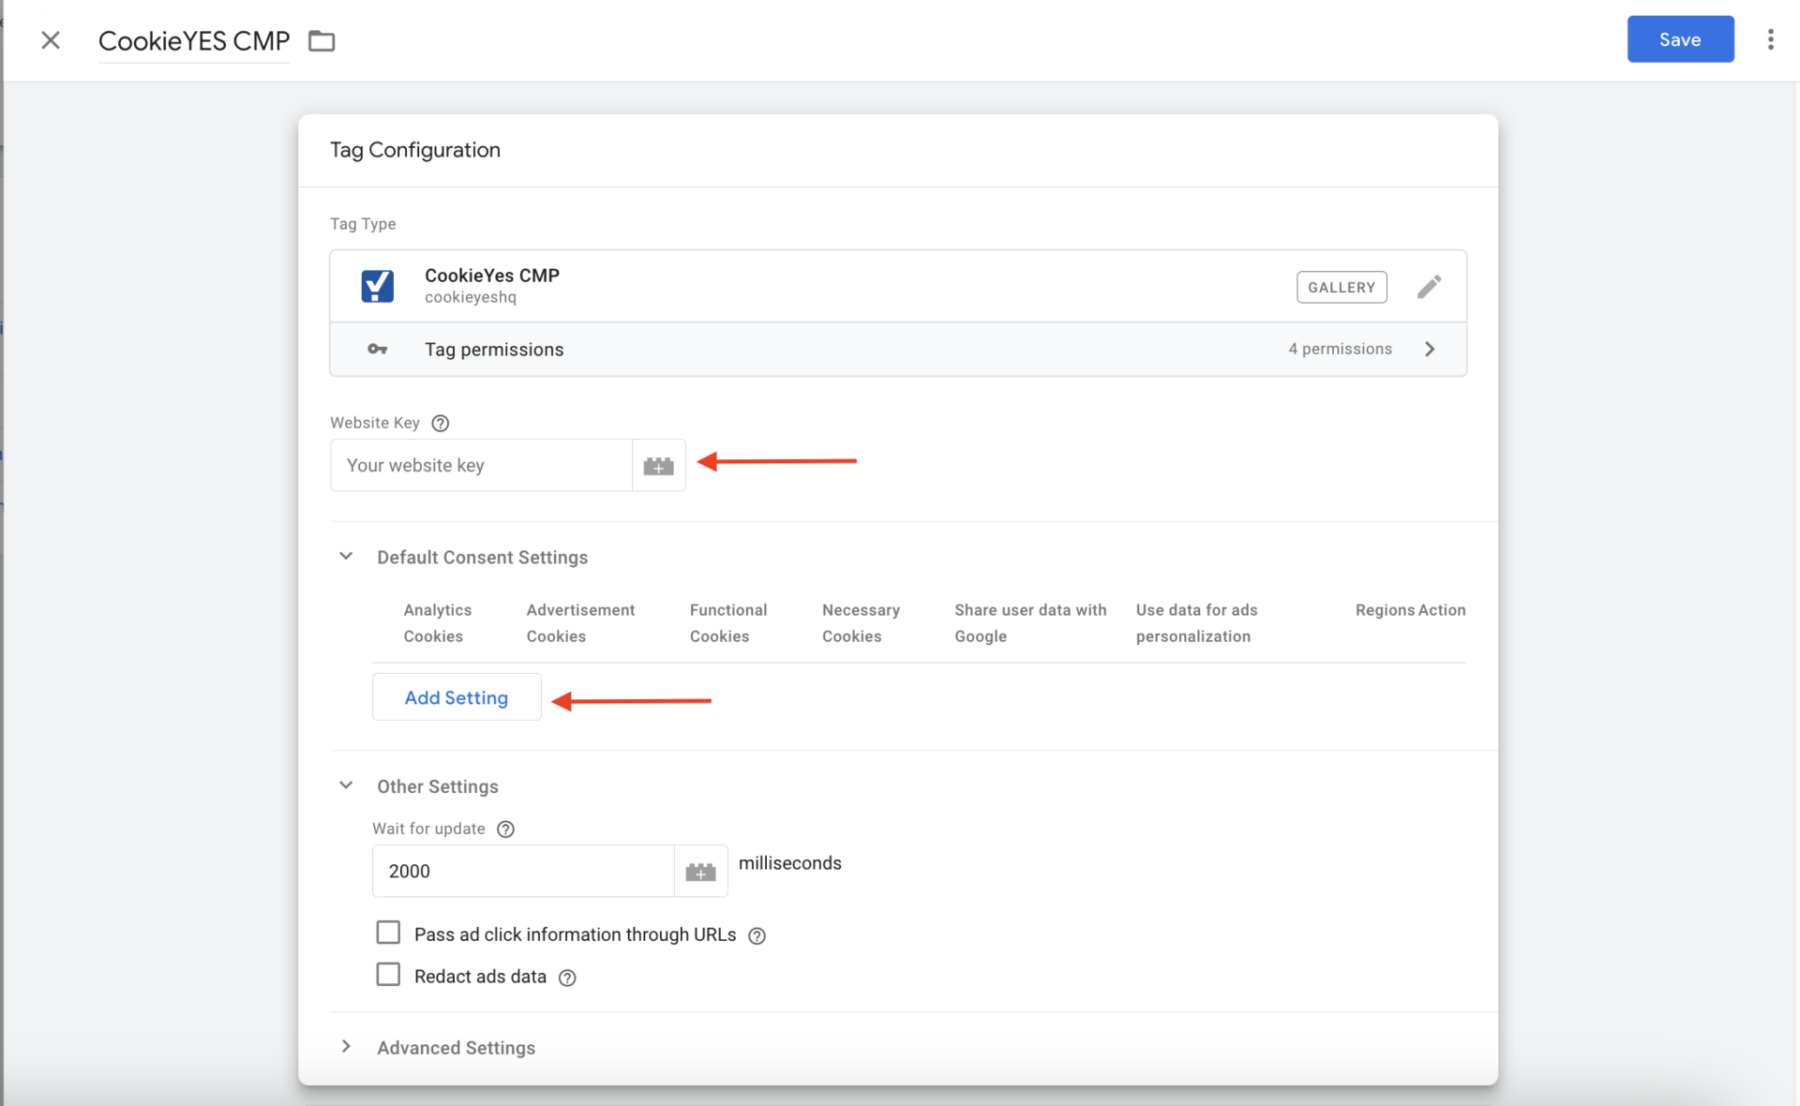Click the Share user data with Google header
The image size is (1800, 1106).
point(1030,623)
